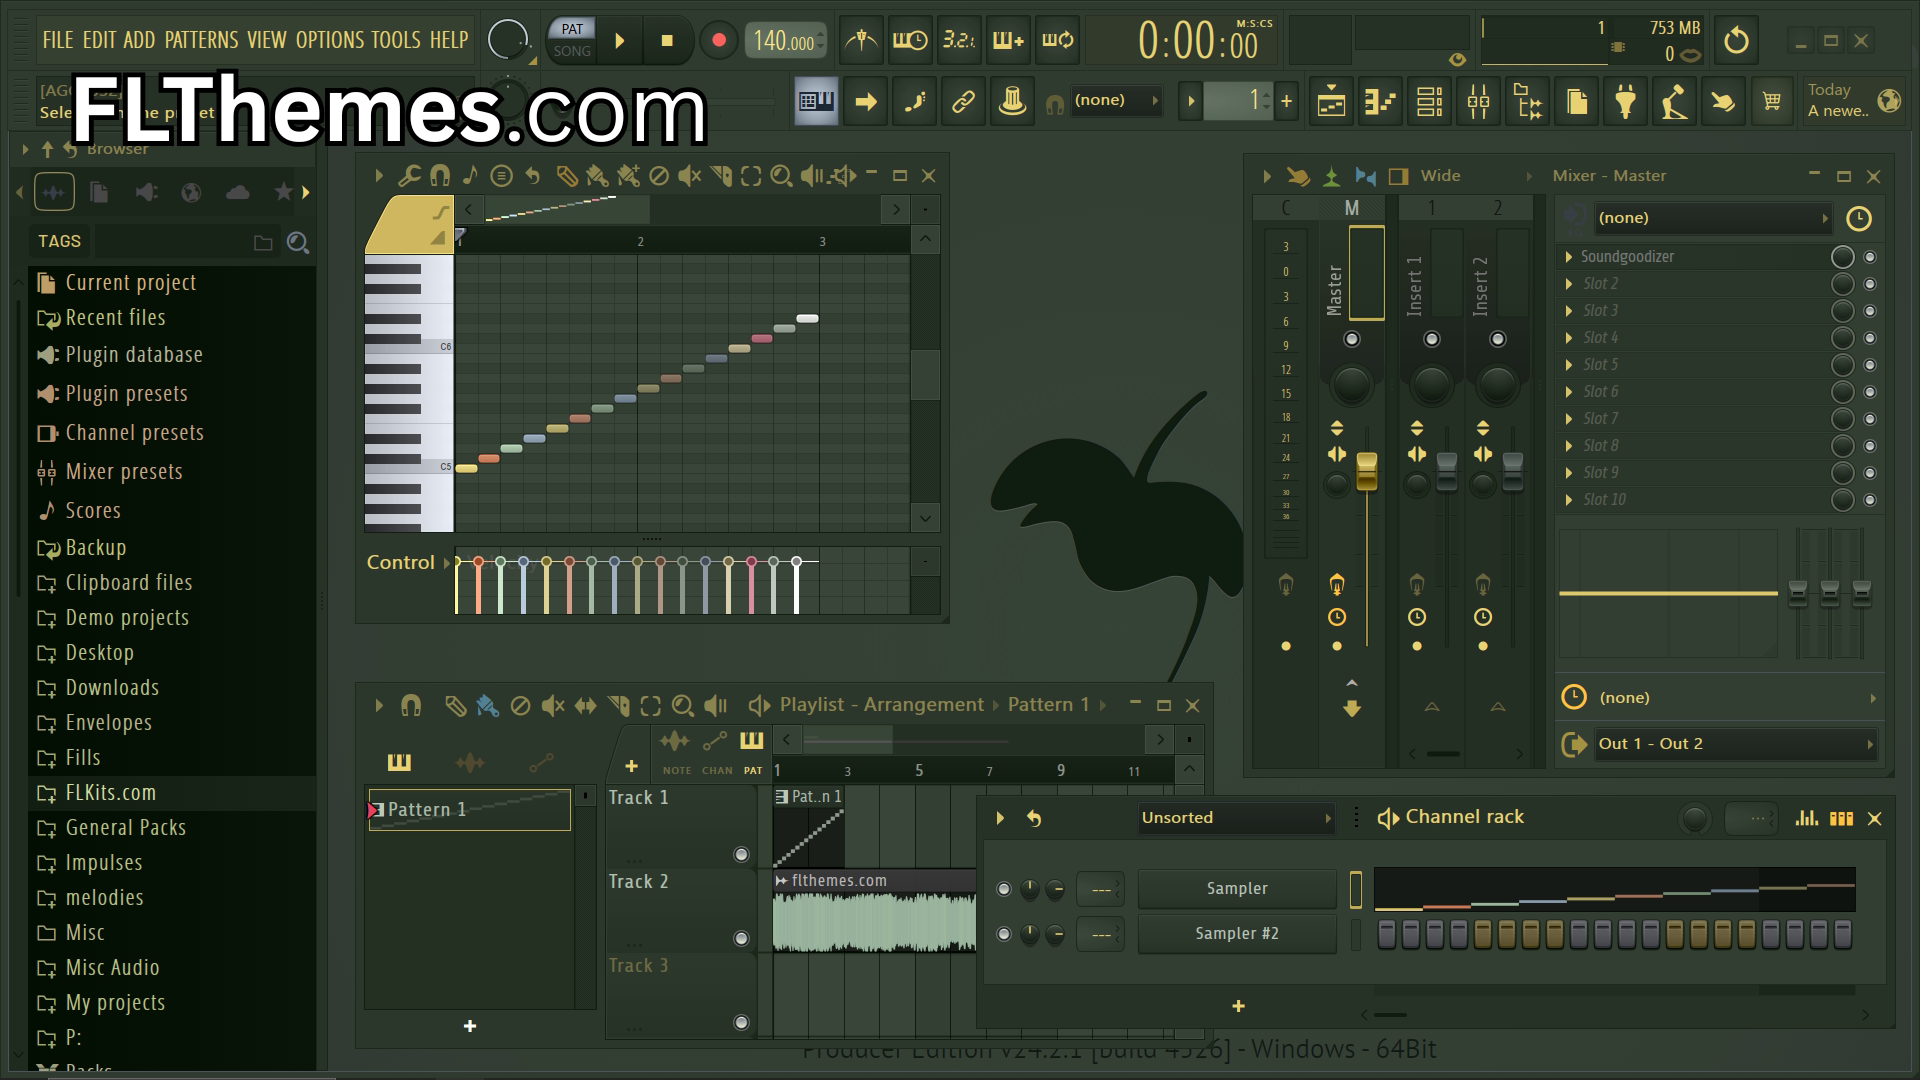Image resolution: width=1920 pixels, height=1080 pixels.
Task: Open the graph editor in Channel rack
Action: coord(1806,818)
